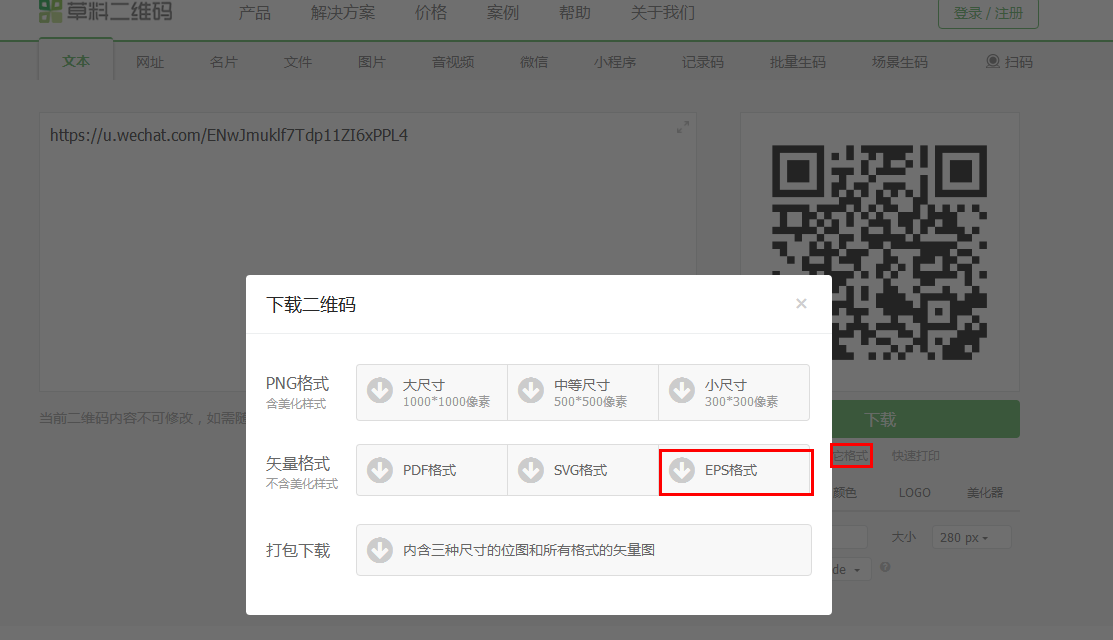Download large 1000*1000 PNG size
Viewport: 1113px width, 640px height.
tap(432, 392)
